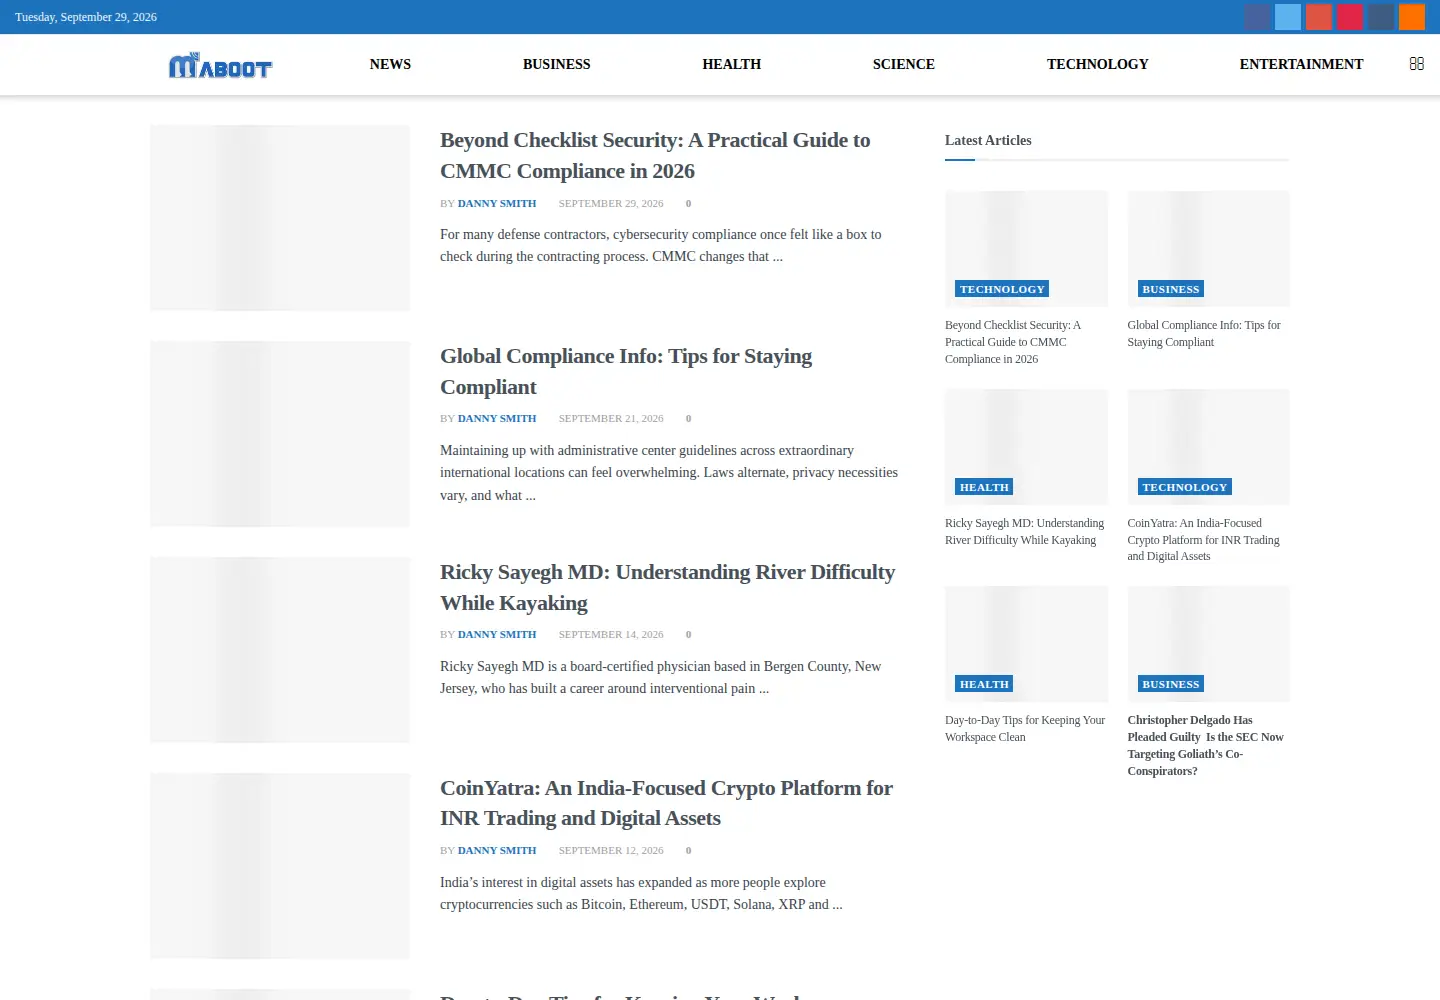Open Health badge on sidebar Ricky Sayegh card
1440x1000 pixels.
click(x=984, y=487)
